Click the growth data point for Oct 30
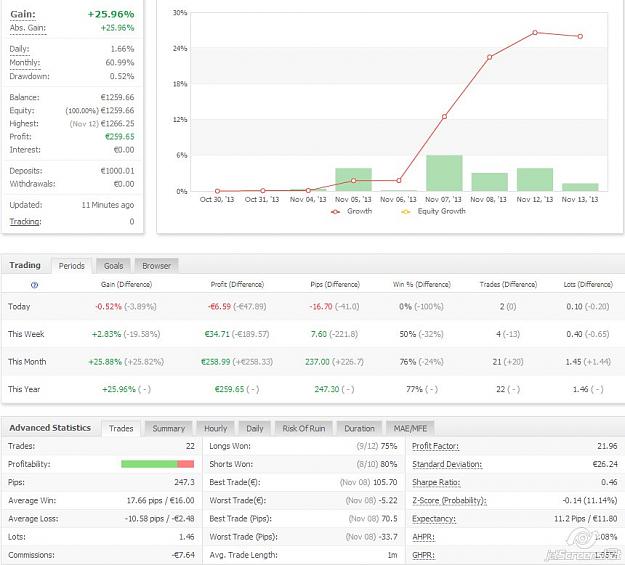This screenshot has height=565, width=625. [217, 191]
